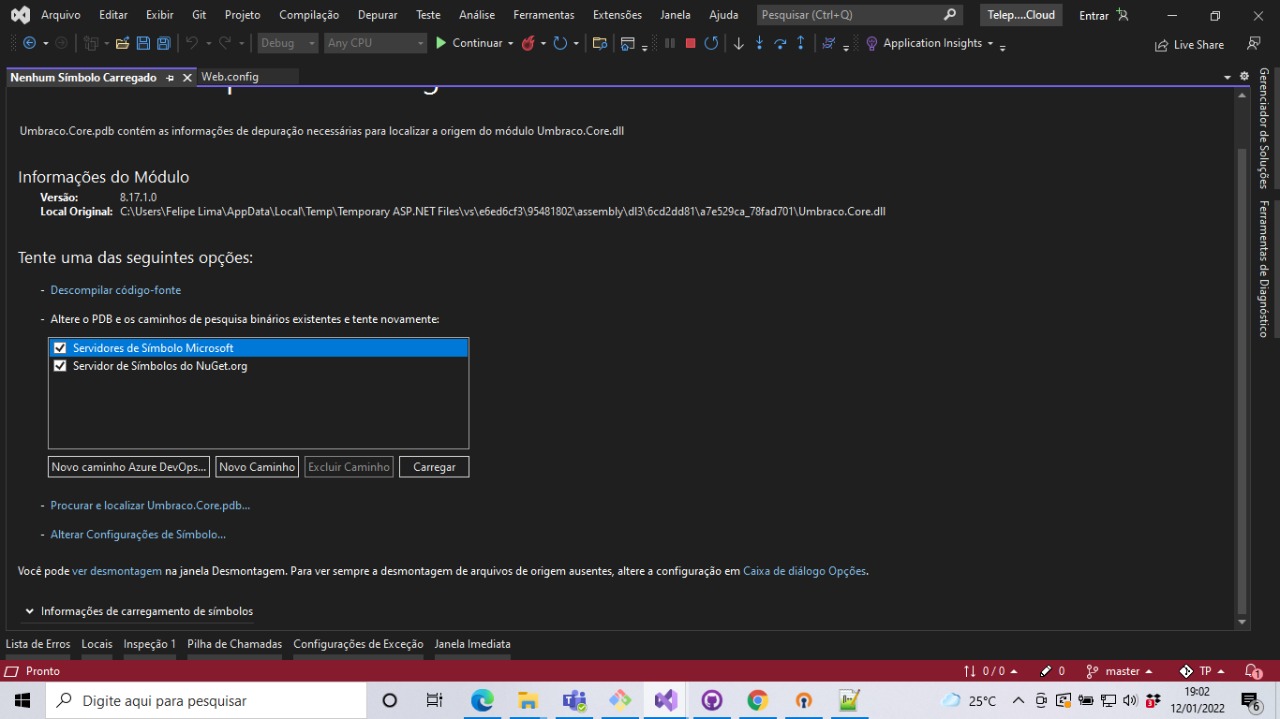Uncheck Servidor de Símbolos do NuGet.org checkbox

60,366
